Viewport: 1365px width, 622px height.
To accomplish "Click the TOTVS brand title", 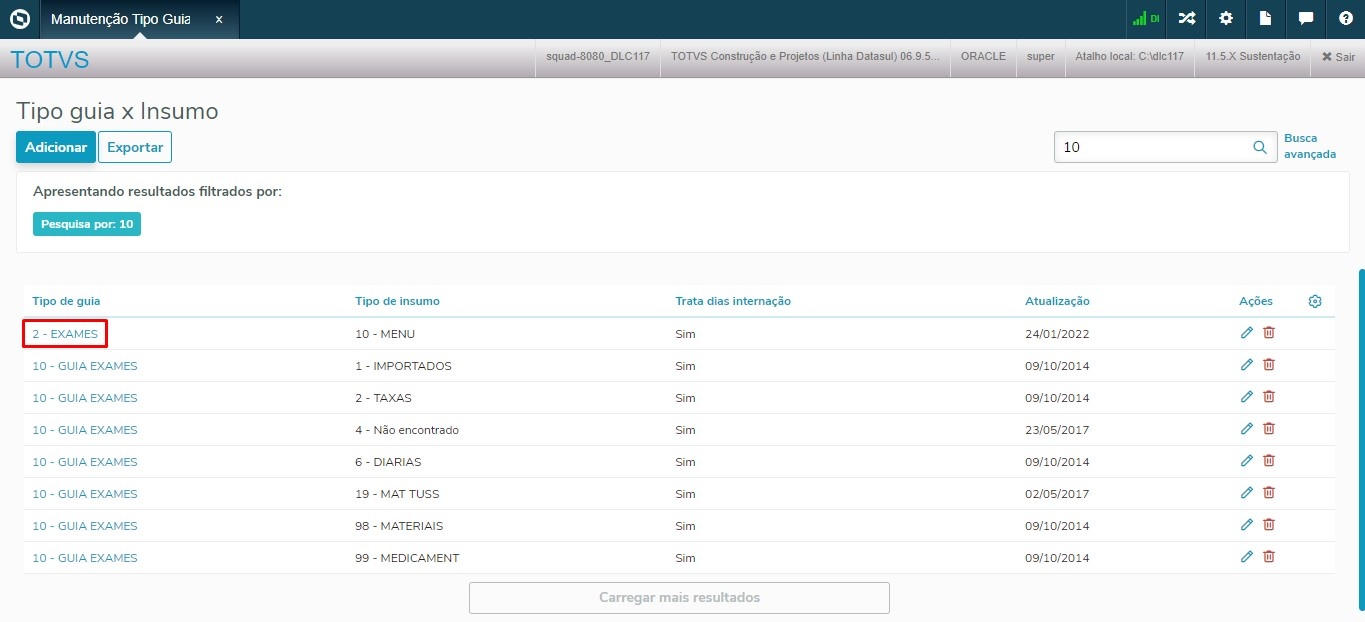I will 50,60.
